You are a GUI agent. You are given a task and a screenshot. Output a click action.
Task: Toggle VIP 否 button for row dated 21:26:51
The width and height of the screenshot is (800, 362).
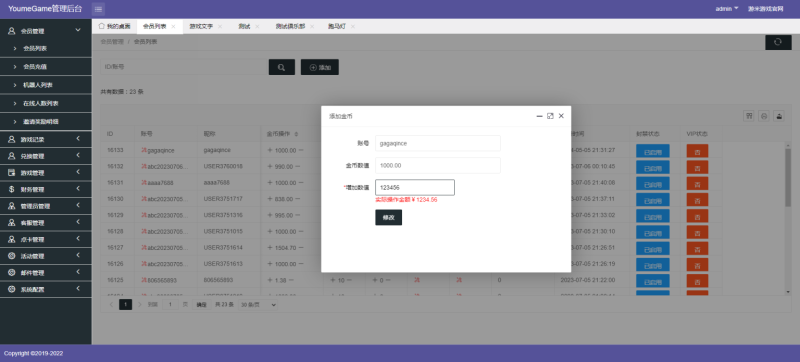[x=697, y=248]
